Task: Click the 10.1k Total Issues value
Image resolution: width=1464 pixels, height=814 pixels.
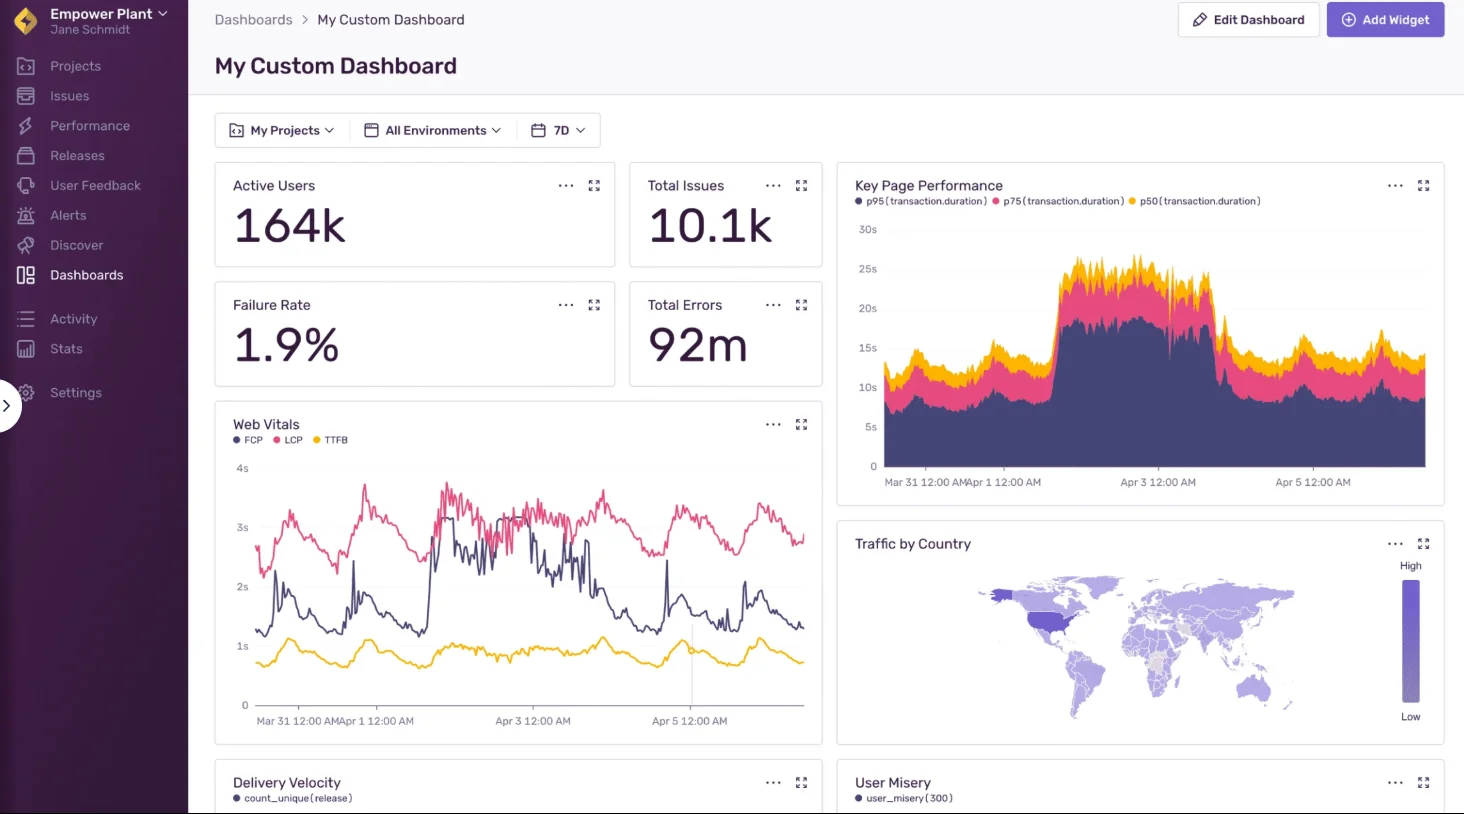Action: (710, 226)
